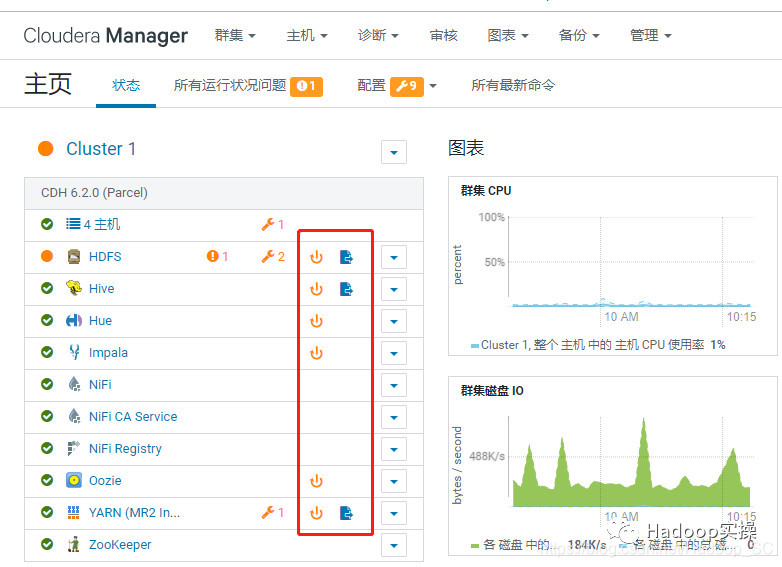This screenshot has height=567, width=782.
Task: Click the Hive stale configuration power icon
Action: point(316,289)
